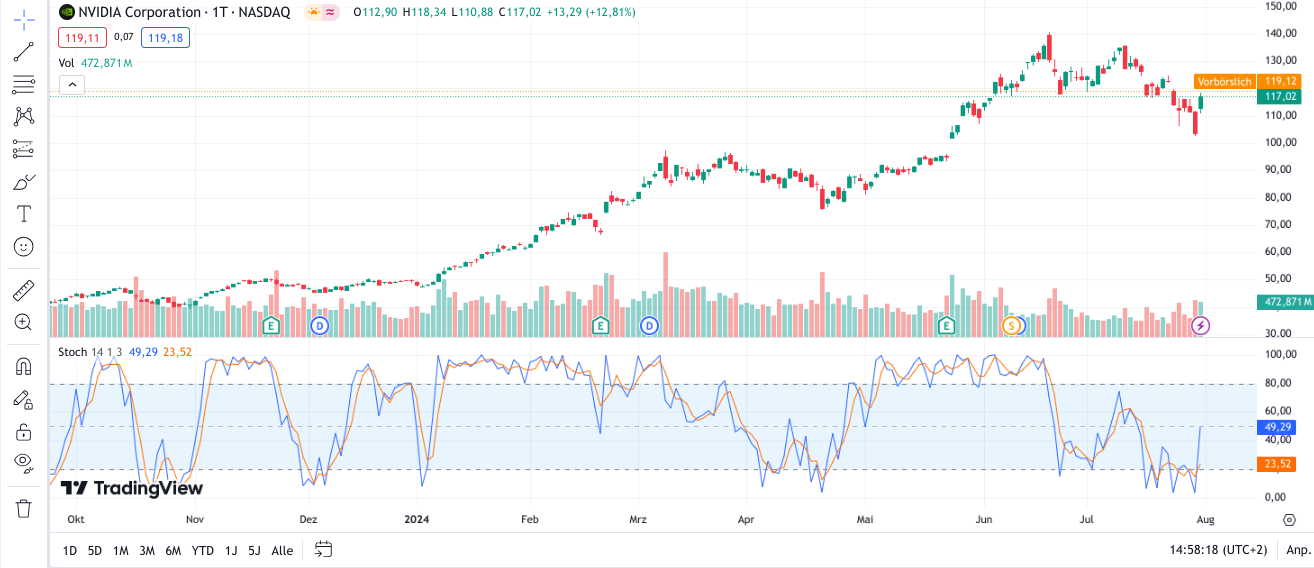Click the green 117,02 last price label
This screenshot has width=1314, height=568.
tap(1281, 96)
